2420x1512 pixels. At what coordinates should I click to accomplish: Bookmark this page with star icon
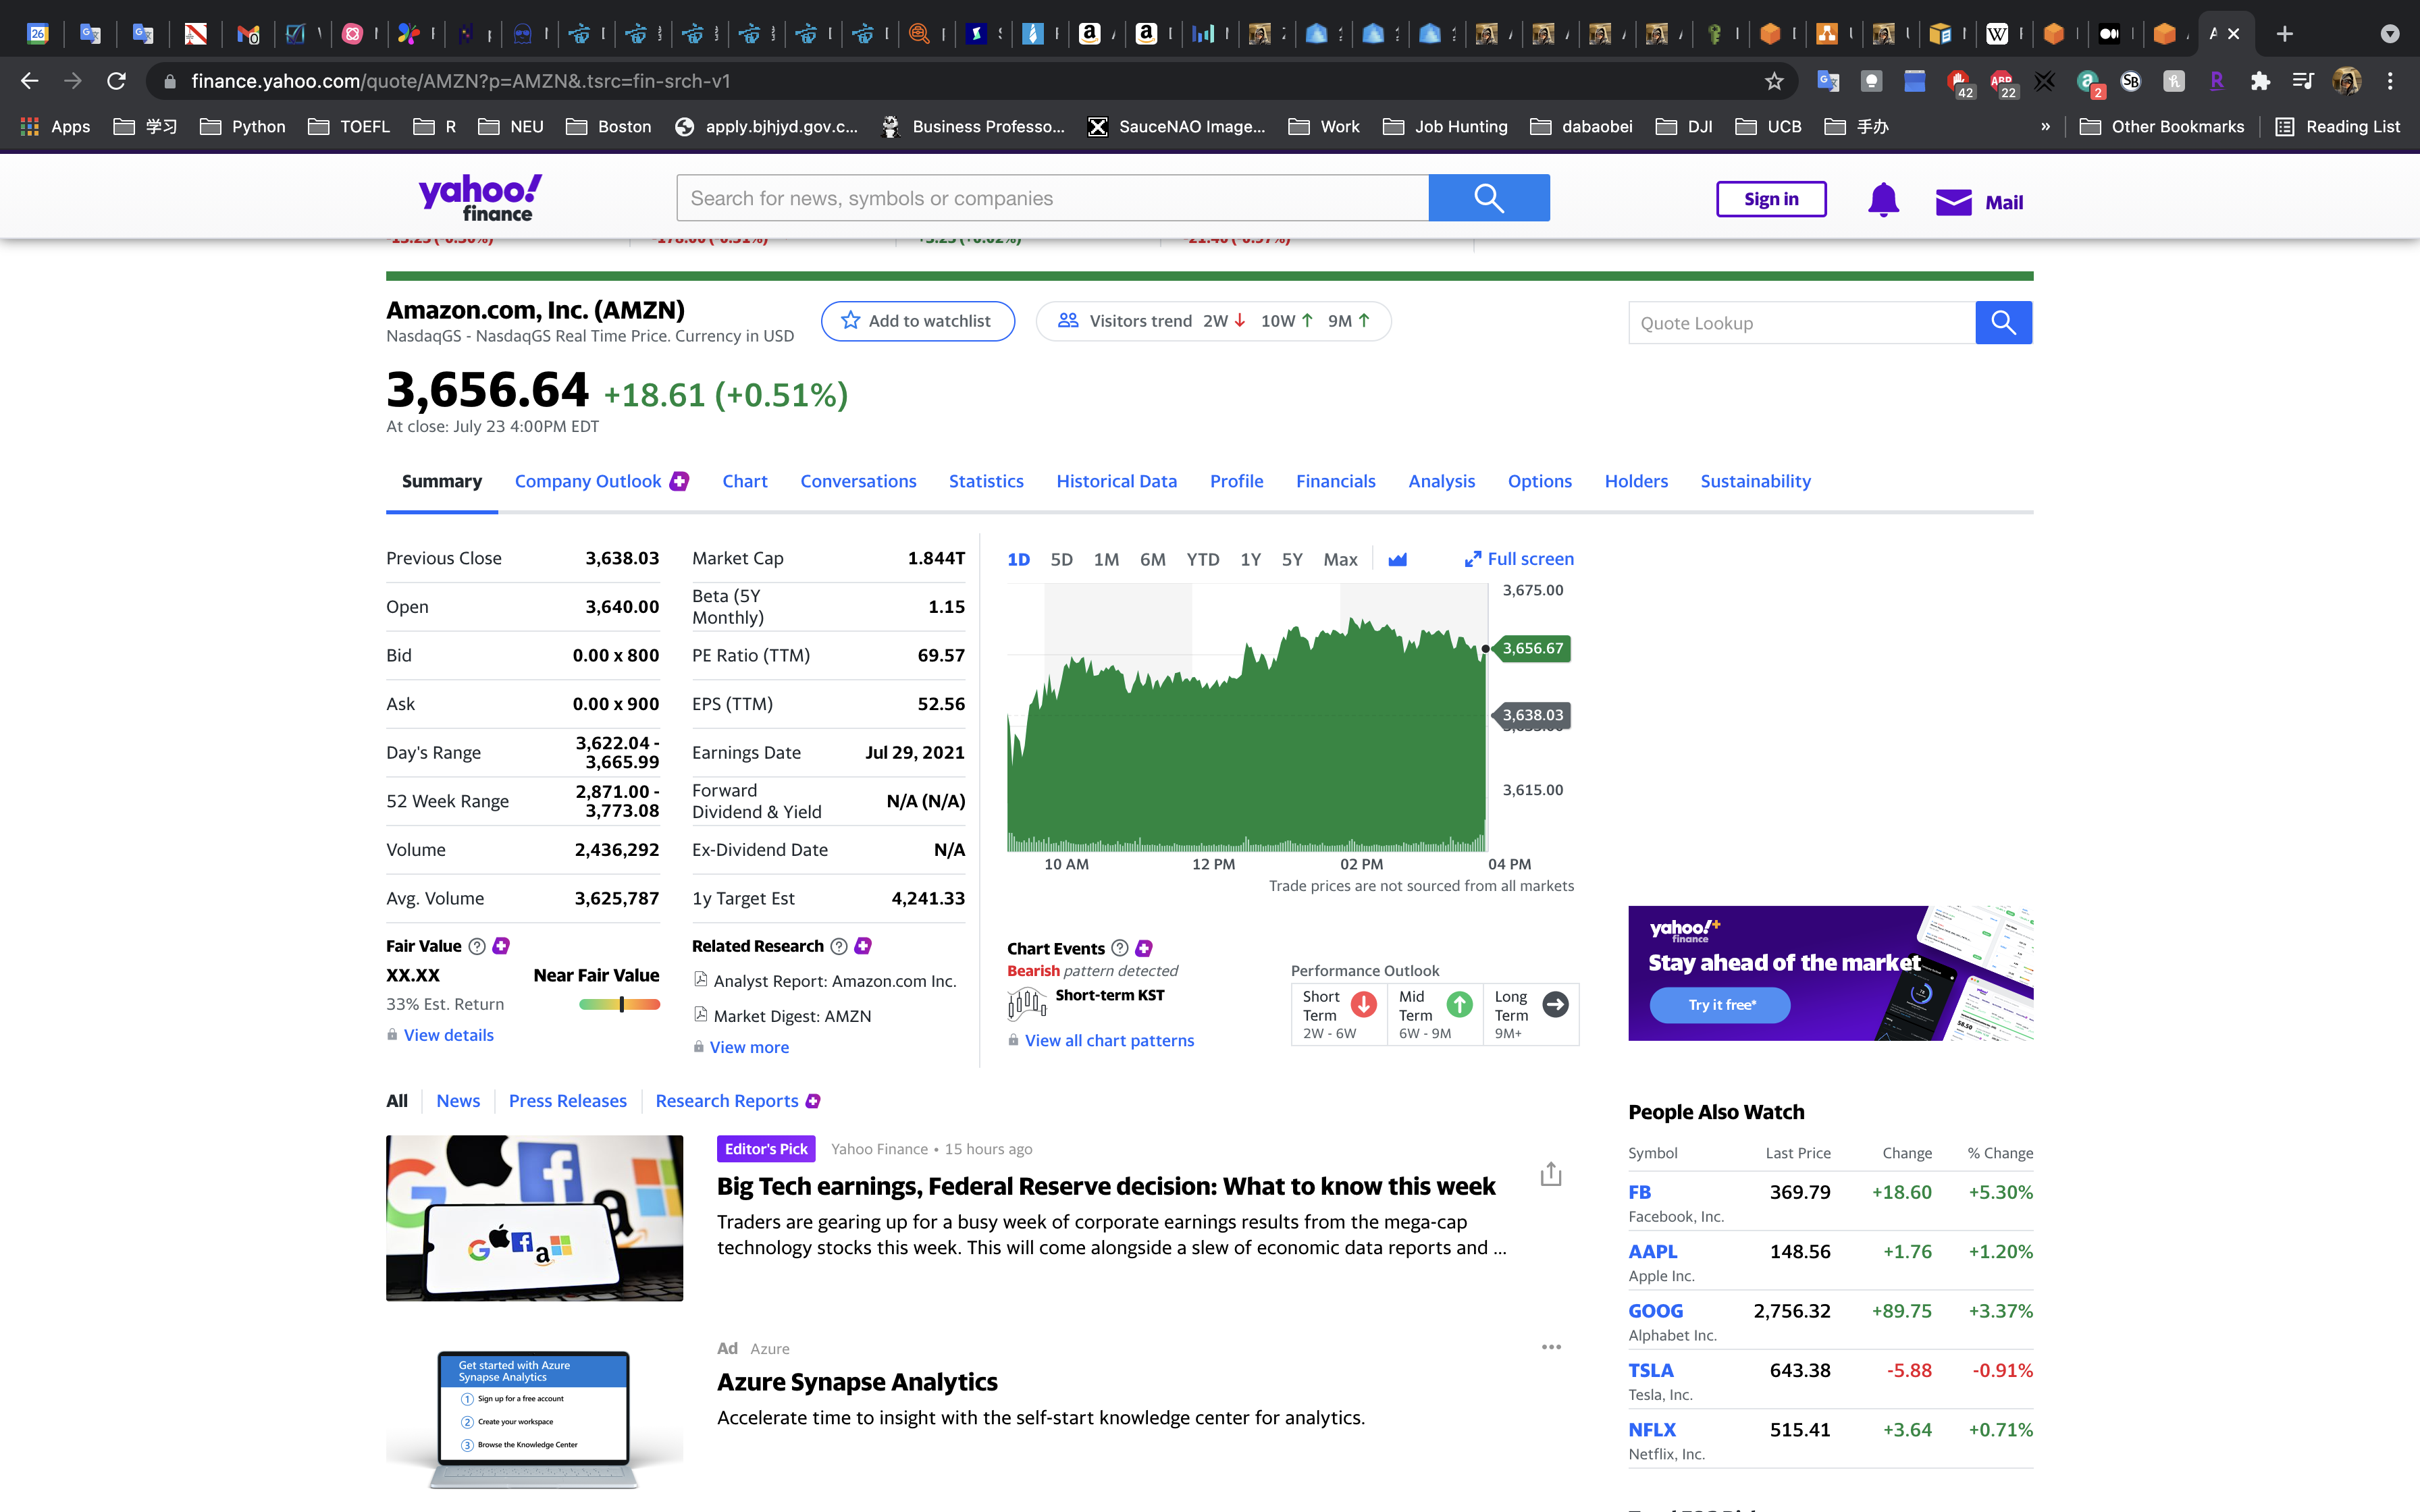pyautogui.click(x=1774, y=81)
